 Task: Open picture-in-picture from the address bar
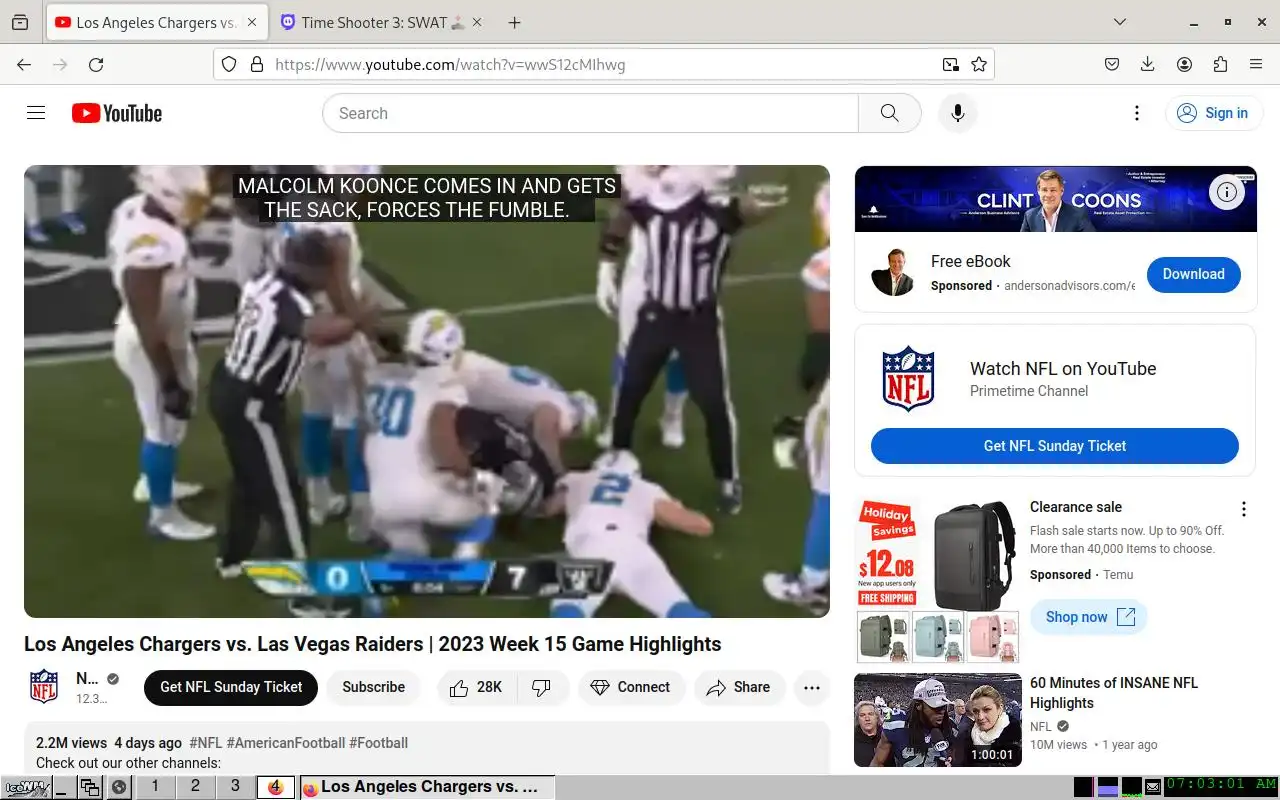coord(950,64)
